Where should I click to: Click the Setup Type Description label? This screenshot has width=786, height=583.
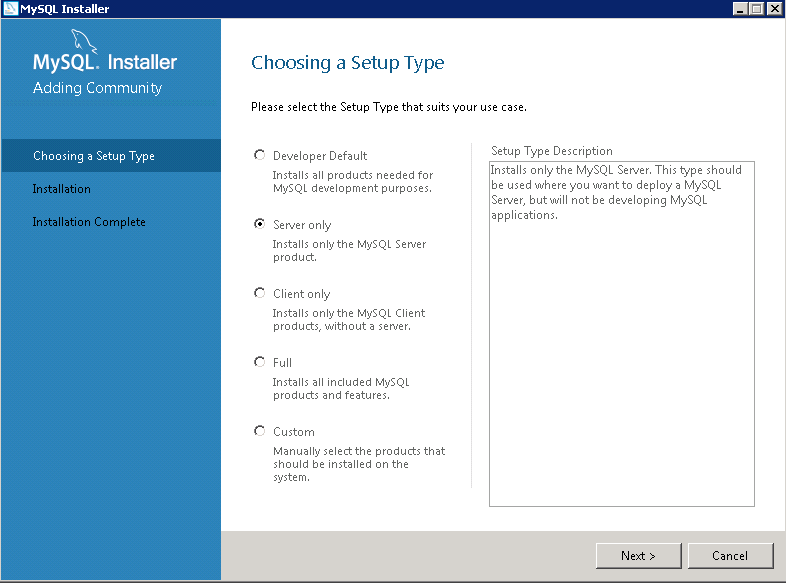click(x=551, y=151)
